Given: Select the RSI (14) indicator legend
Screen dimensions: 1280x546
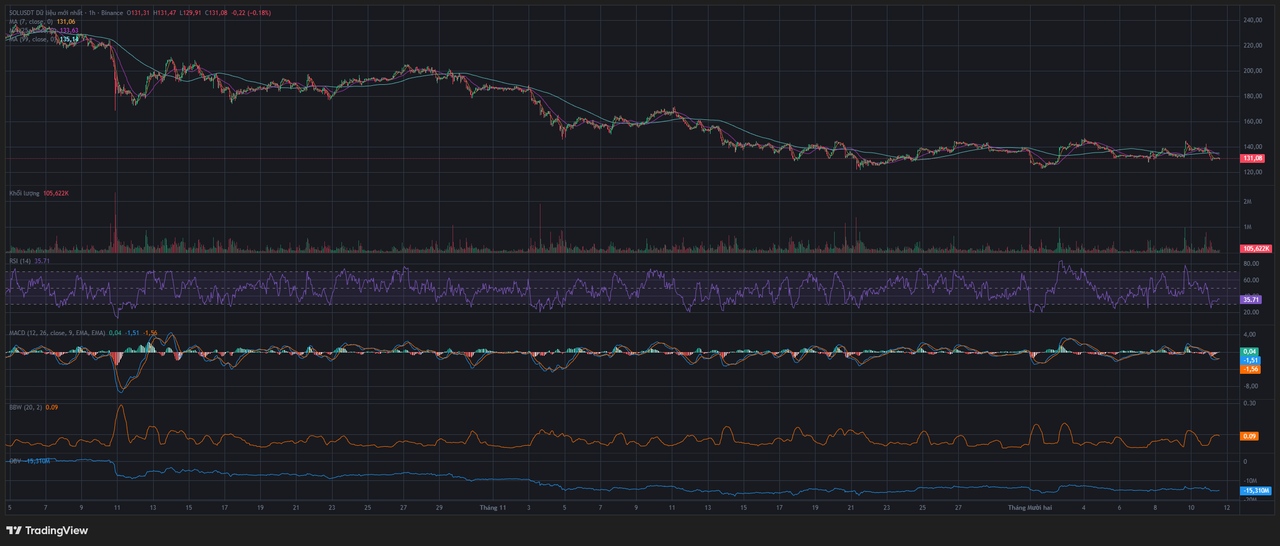Looking at the screenshot, I should pos(20,260).
